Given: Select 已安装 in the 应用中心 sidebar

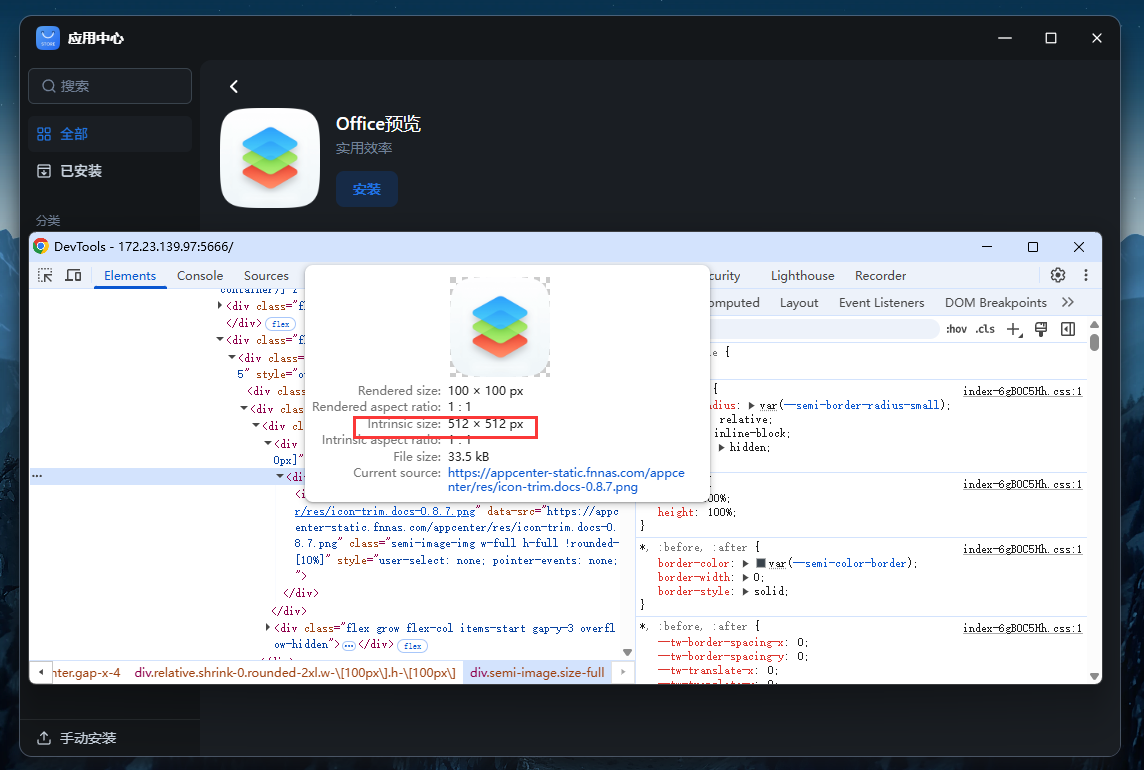Looking at the screenshot, I should click(110, 171).
